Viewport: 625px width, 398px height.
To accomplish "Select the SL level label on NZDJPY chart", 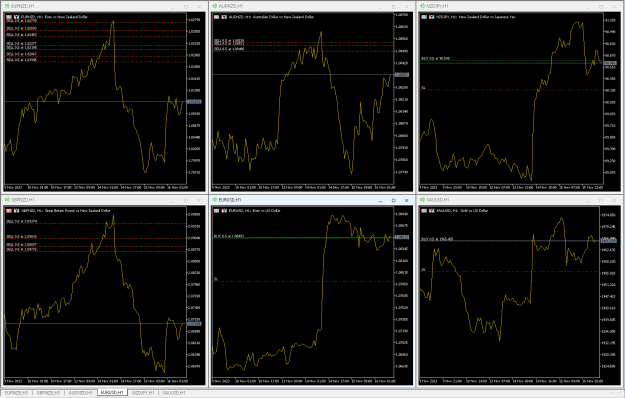I will (423, 88).
